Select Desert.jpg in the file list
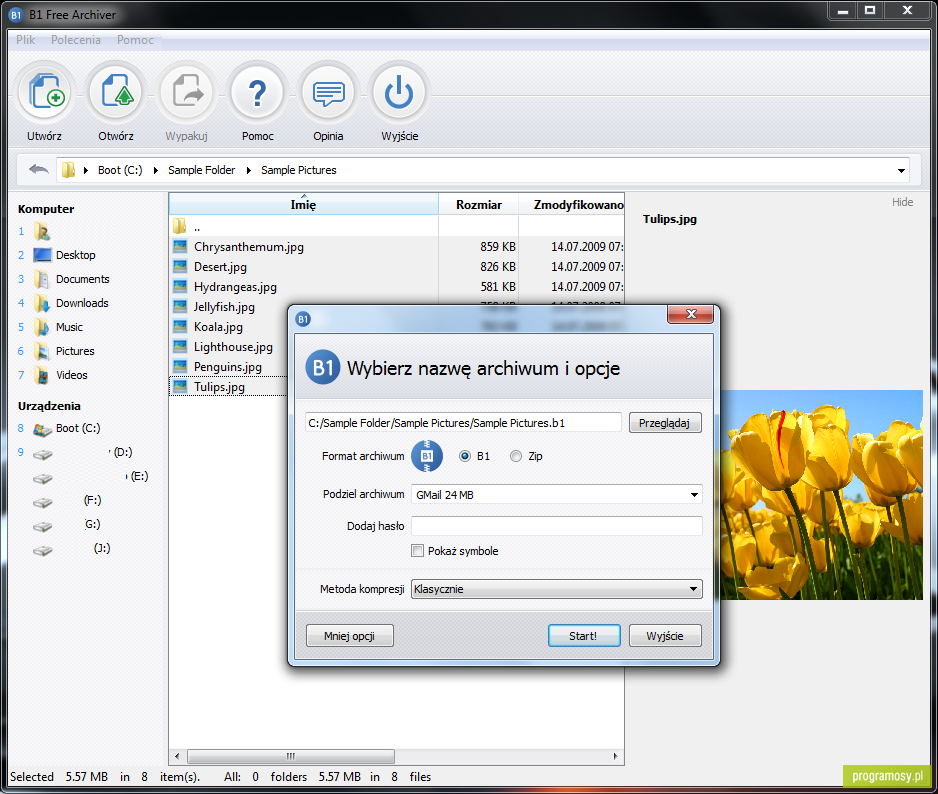938x794 pixels. pos(220,267)
